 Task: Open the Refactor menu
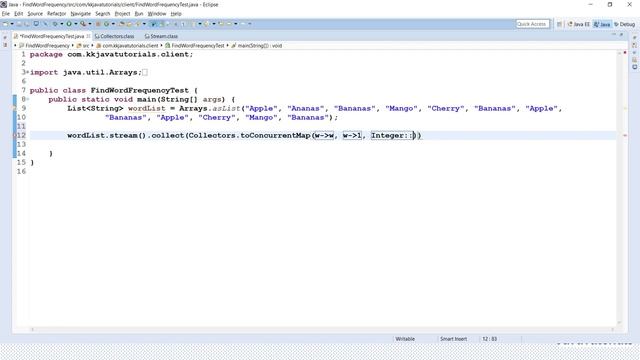(56, 13)
